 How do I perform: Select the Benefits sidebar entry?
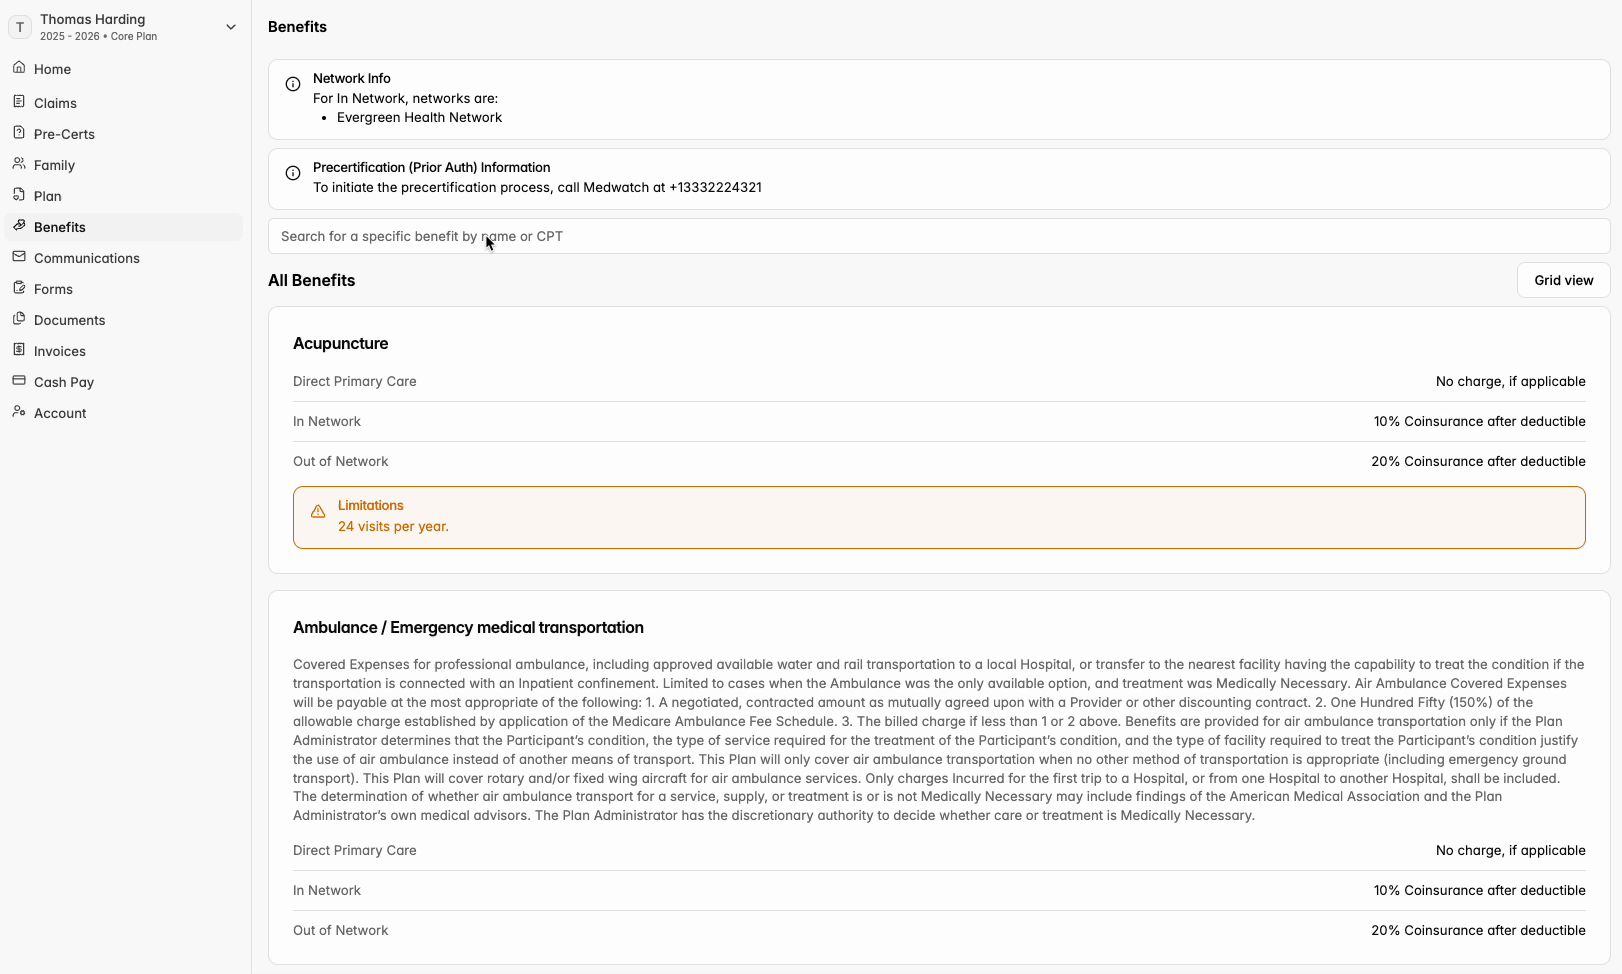point(123,227)
